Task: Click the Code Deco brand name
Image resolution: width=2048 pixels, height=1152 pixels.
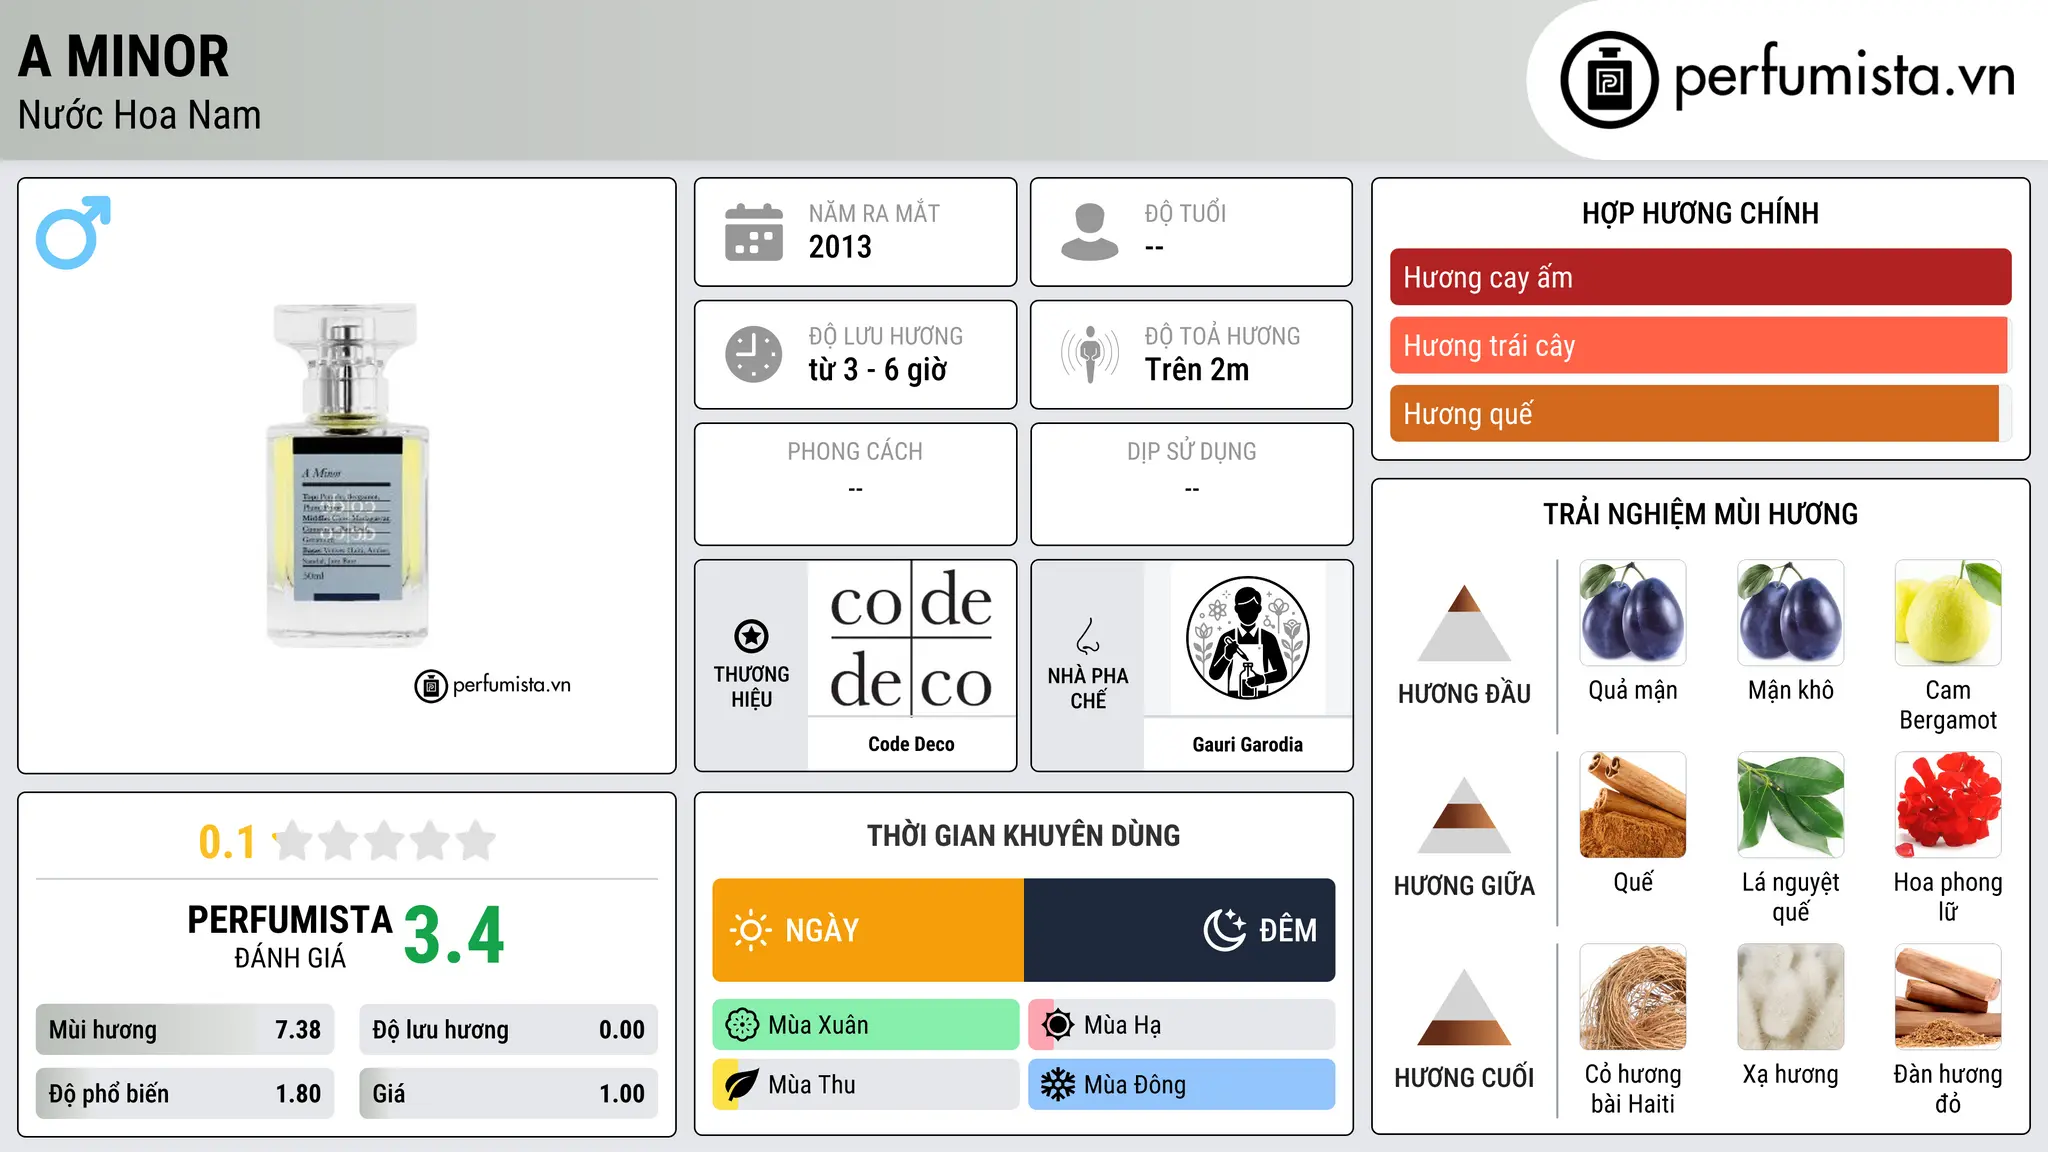Action: click(x=911, y=744)
